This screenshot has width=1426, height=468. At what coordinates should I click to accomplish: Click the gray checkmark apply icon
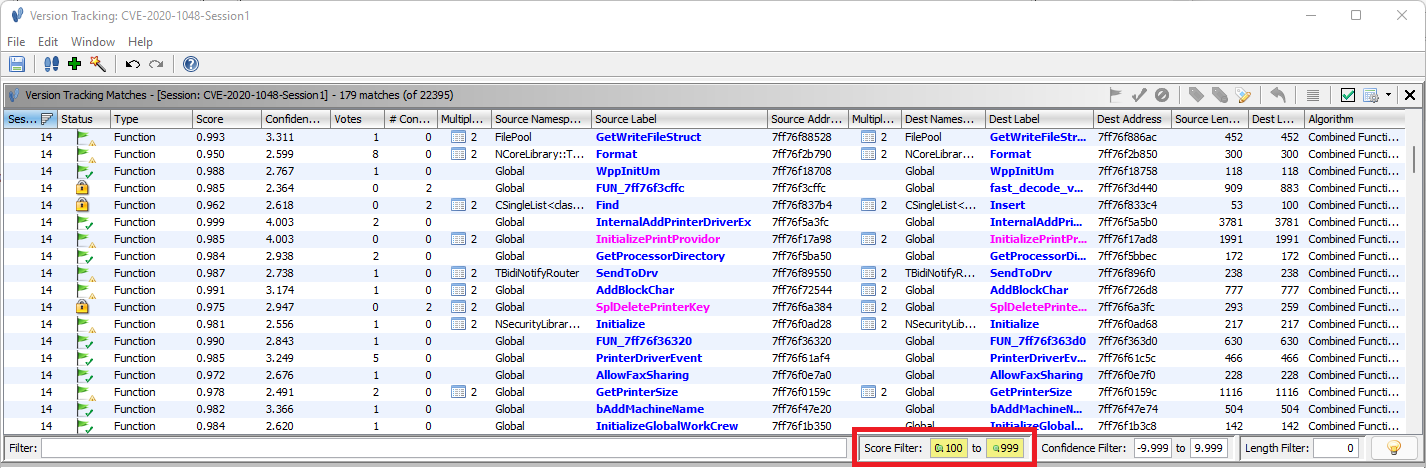click(1139, 95)
